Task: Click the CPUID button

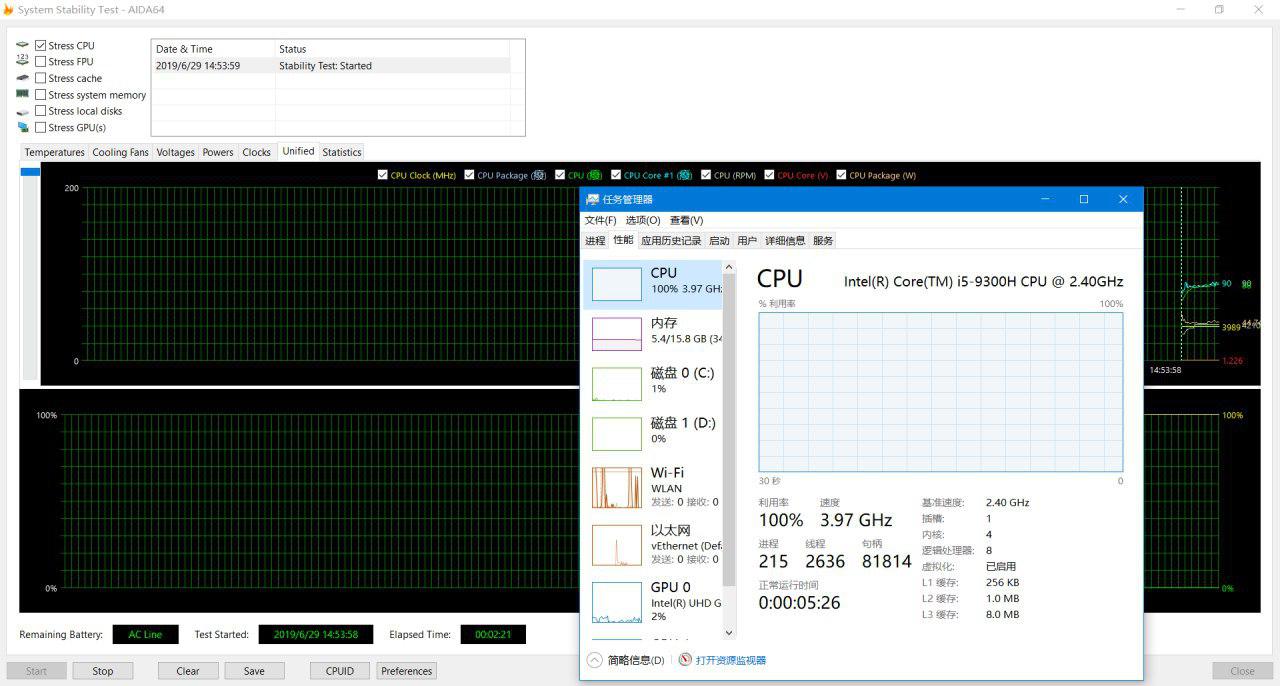Action: pos(339,670)
